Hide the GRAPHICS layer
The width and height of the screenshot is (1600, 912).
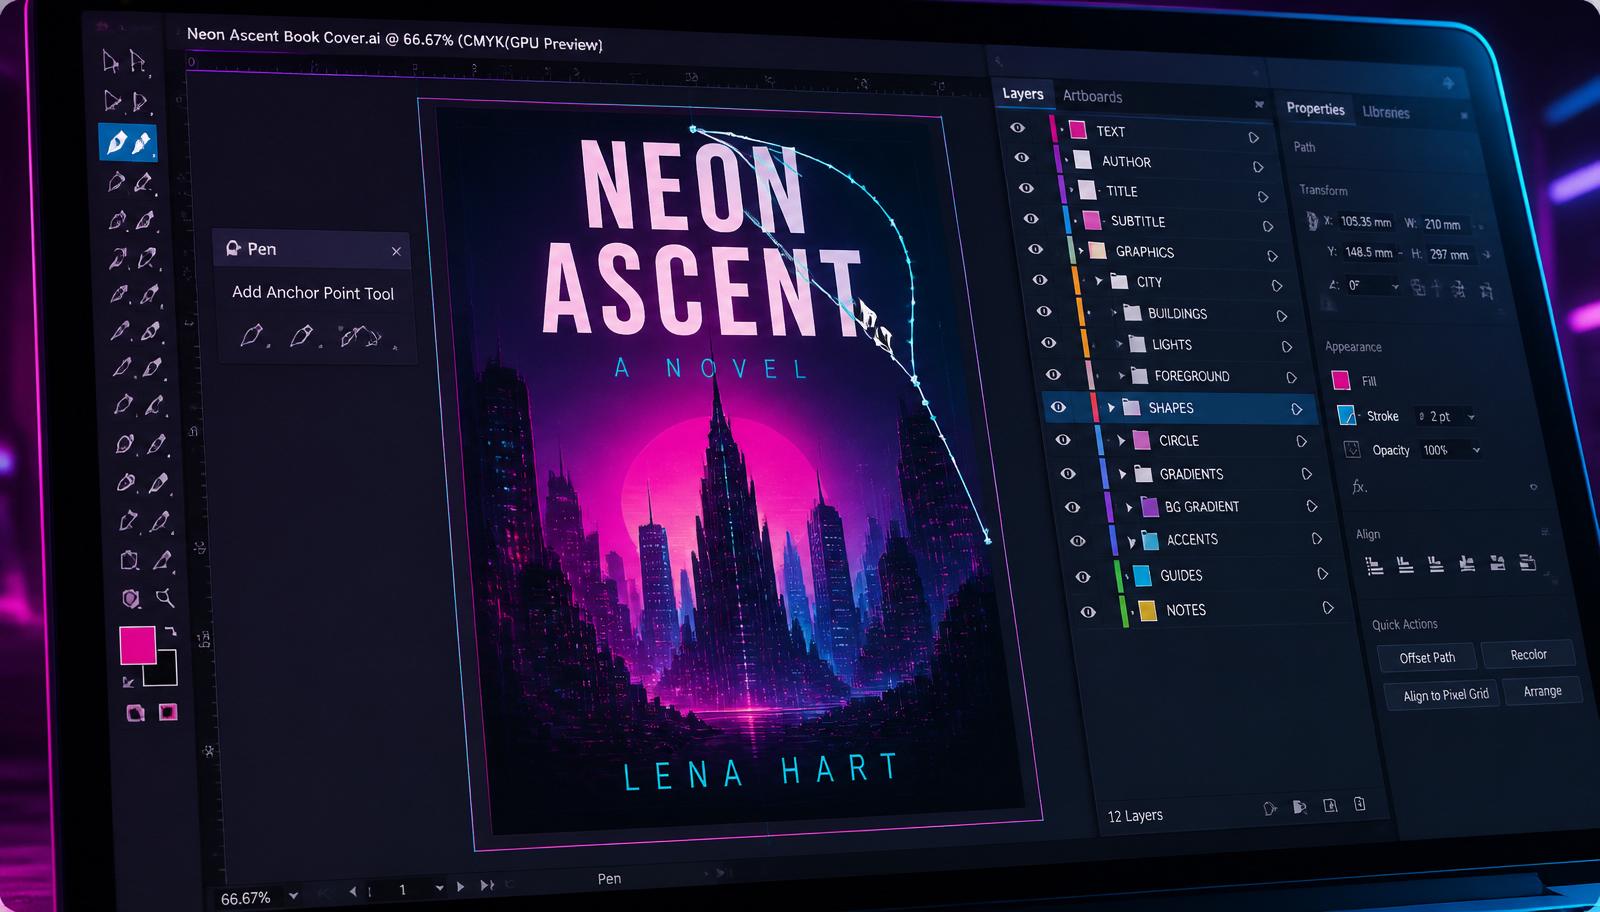click(x=1035, y=249)
